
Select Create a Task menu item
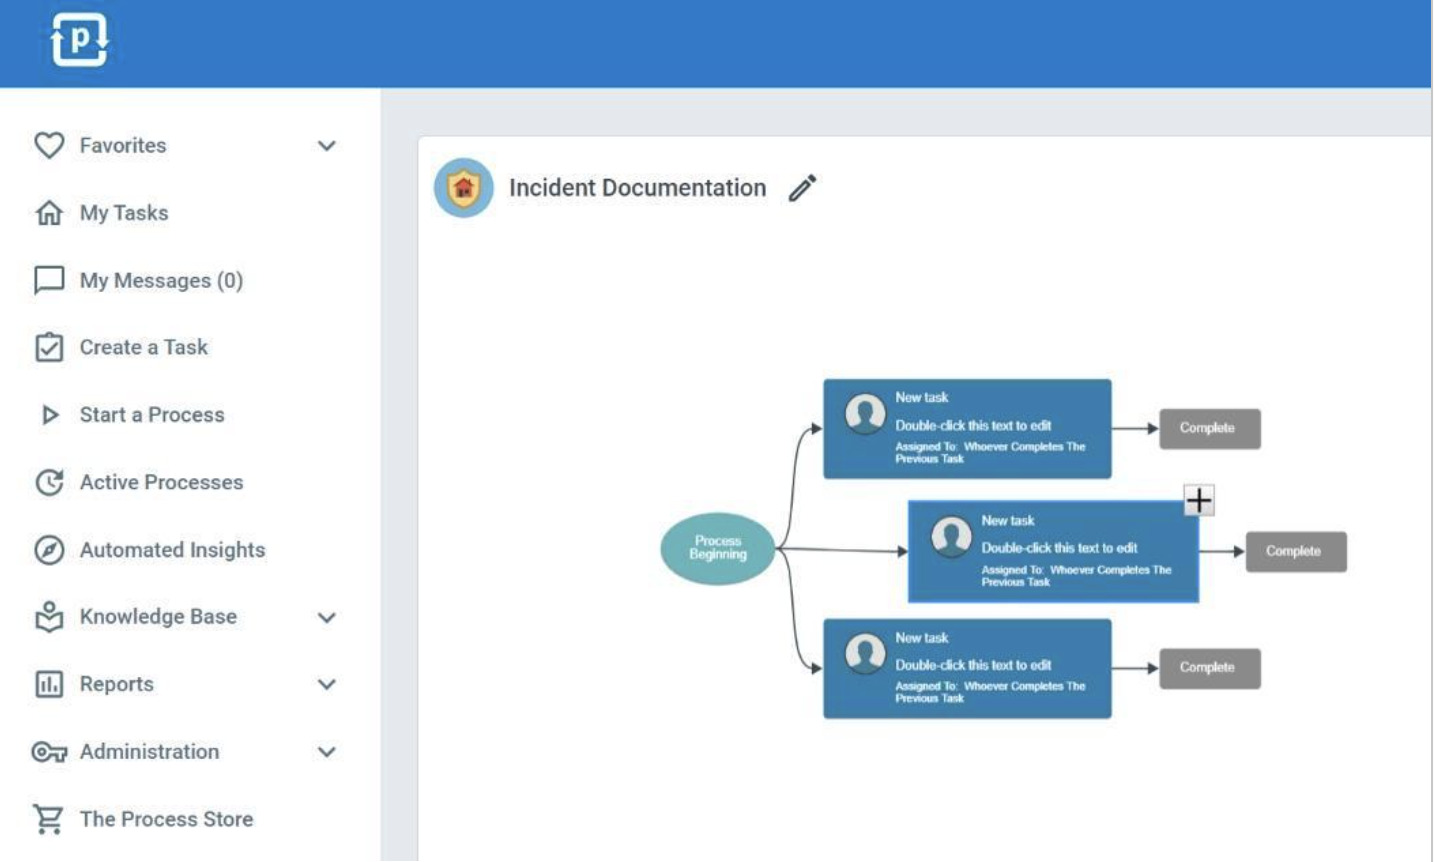[144, 347]
